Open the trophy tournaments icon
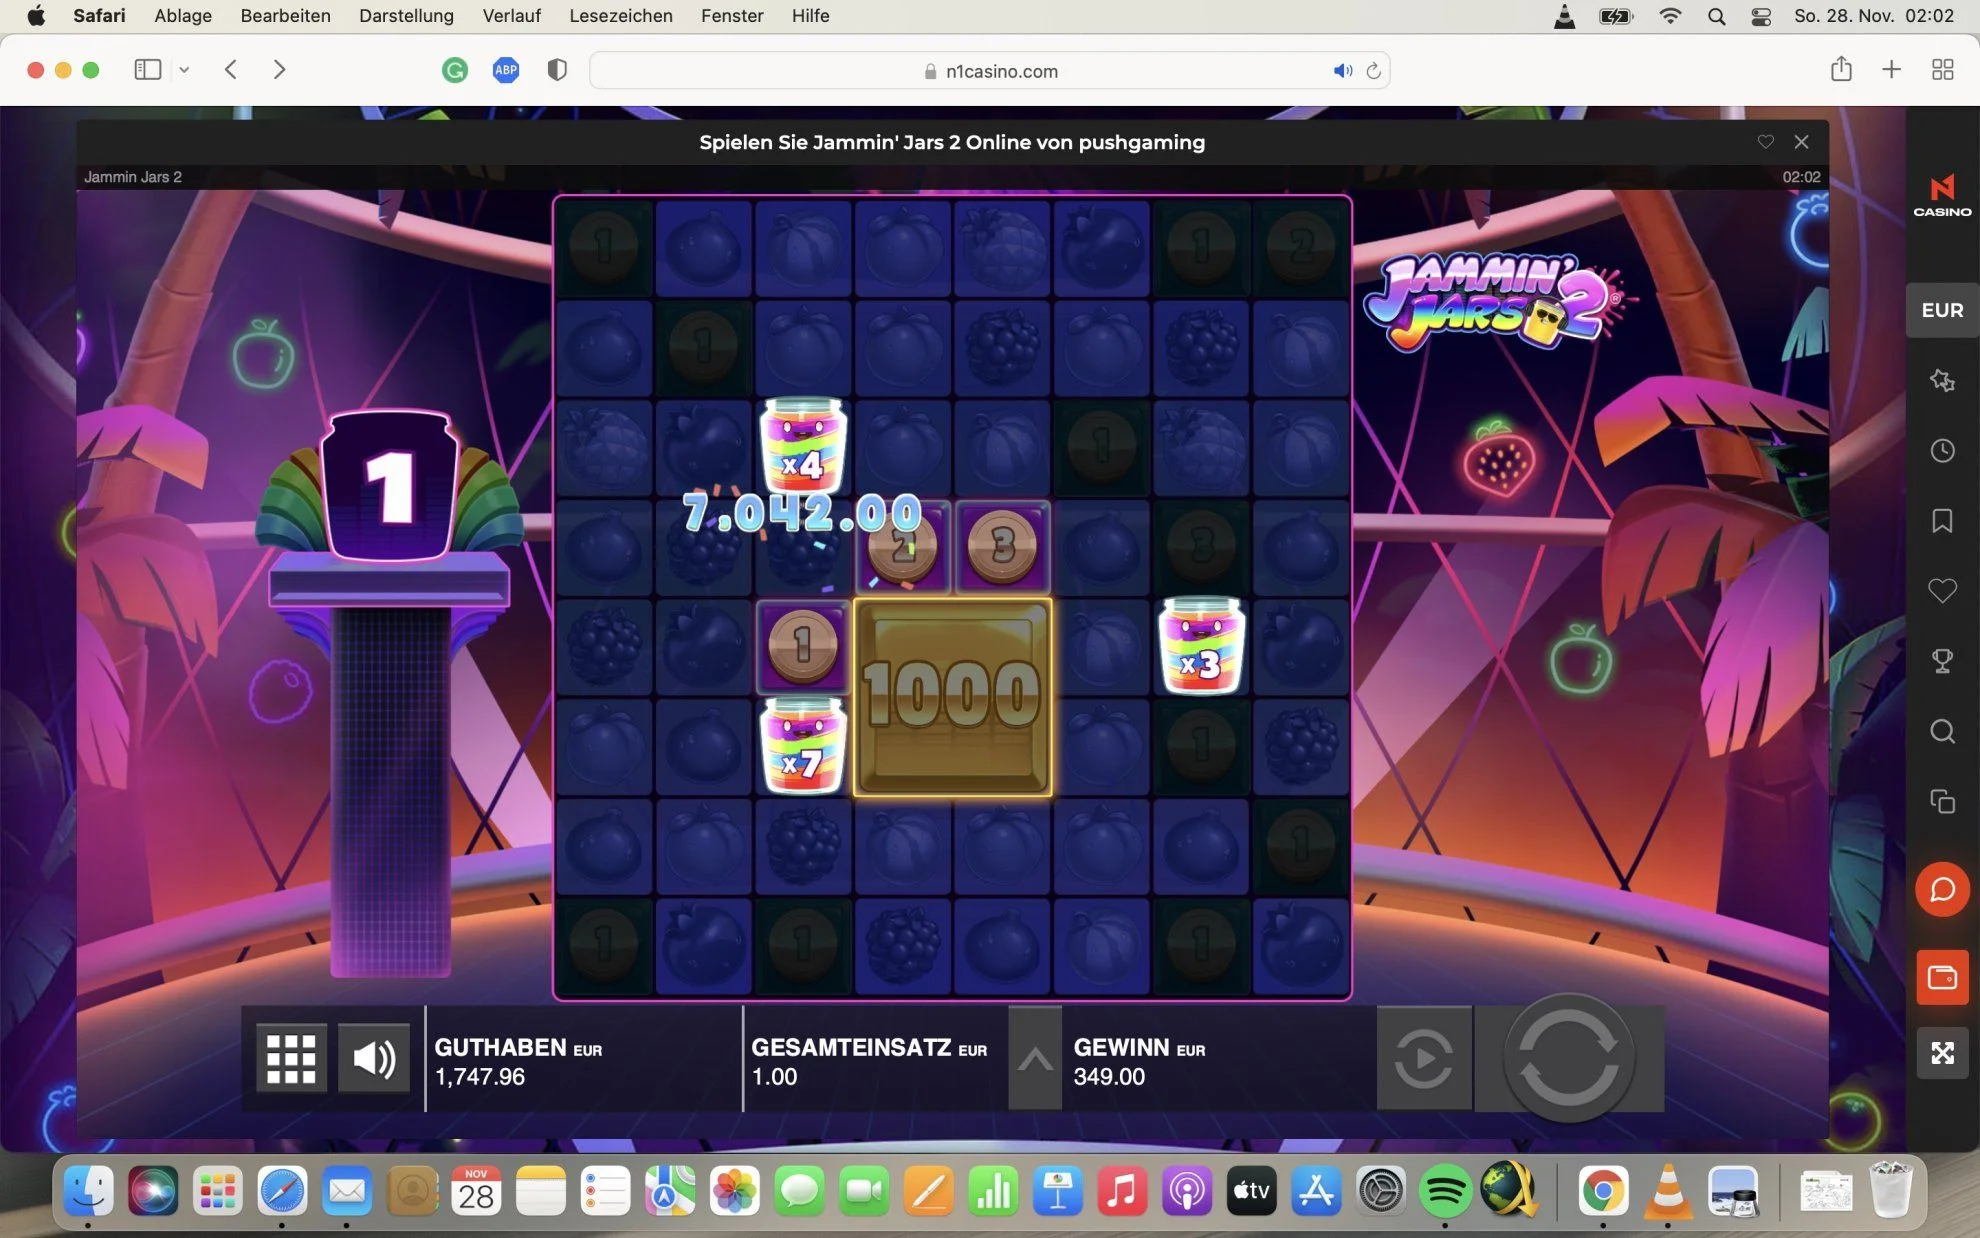Screen dimensions: 1980x1238 [1942, 661]
